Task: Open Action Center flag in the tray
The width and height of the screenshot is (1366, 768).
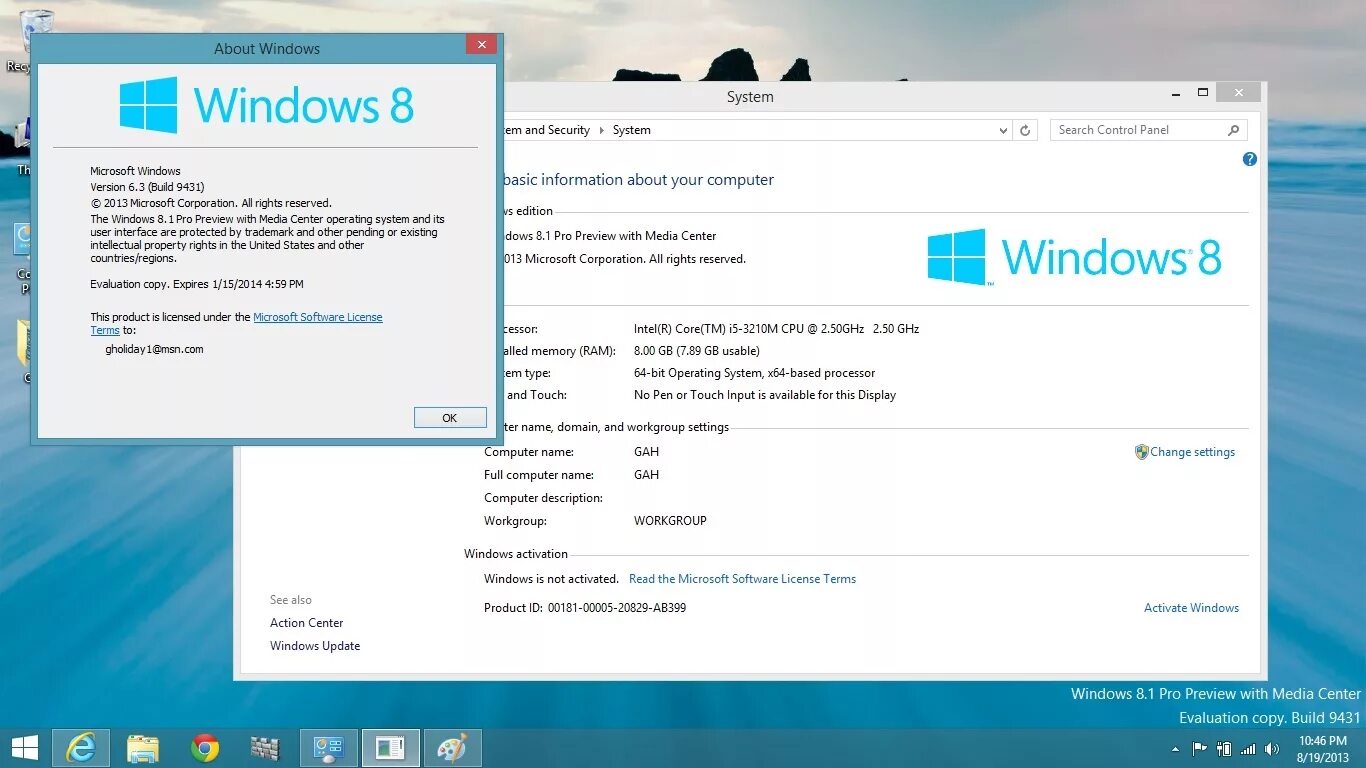Action: (1199, 748)
